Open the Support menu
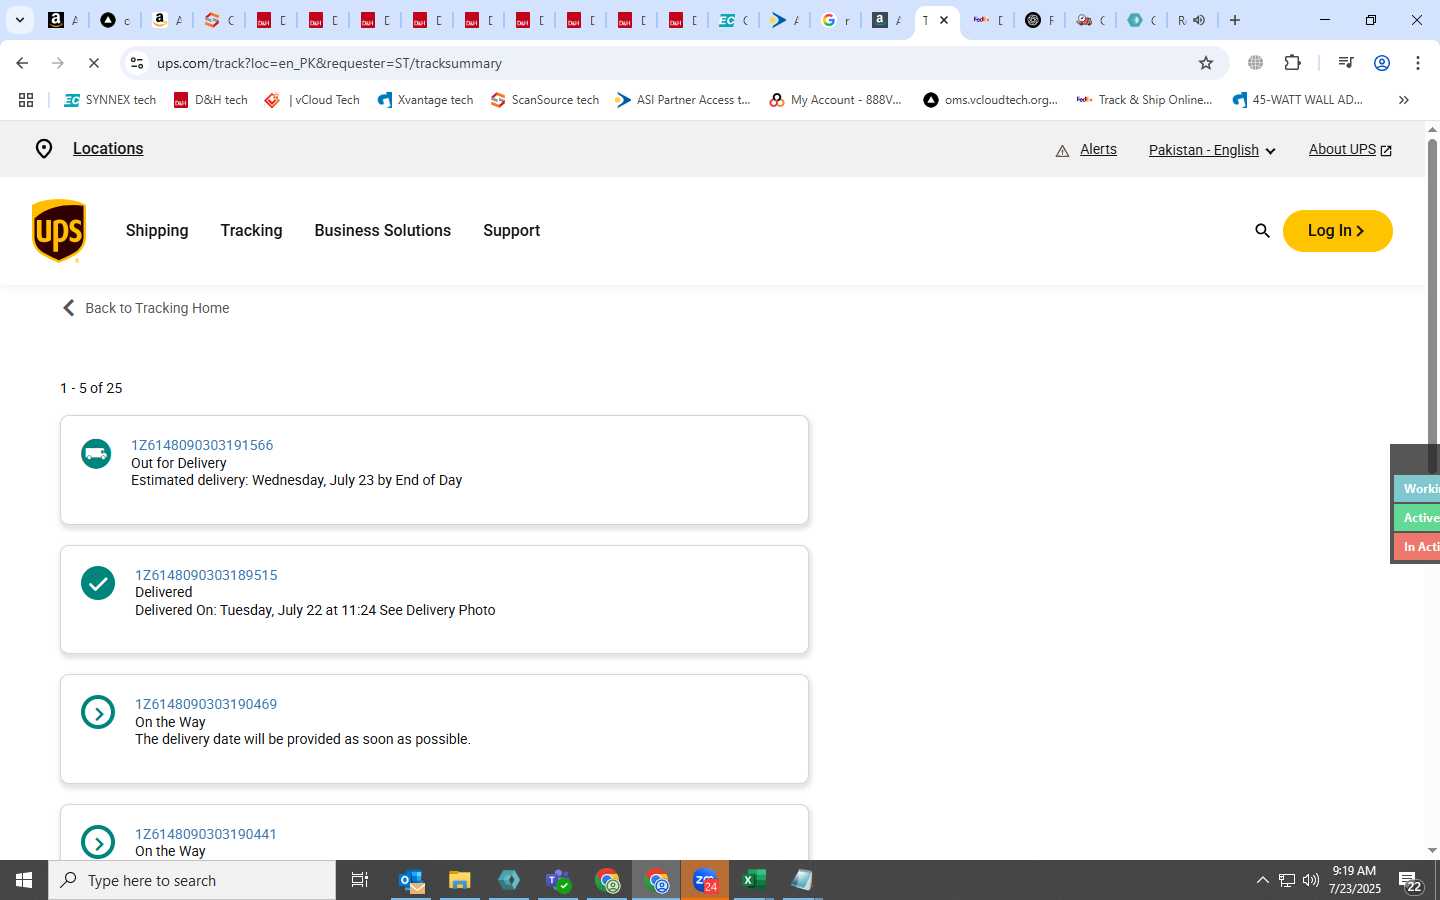This screenshot has height=900, width=1440. pyautogui.click(x=511, y=231)
